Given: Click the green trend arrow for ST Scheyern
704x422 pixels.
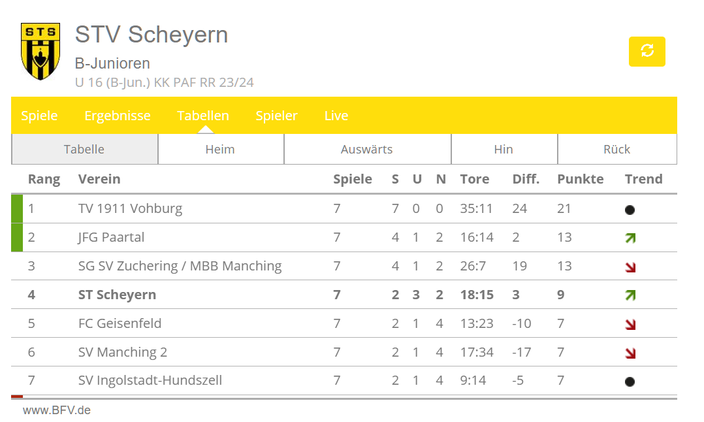Looking at the screenshot, I should point(630,295).
